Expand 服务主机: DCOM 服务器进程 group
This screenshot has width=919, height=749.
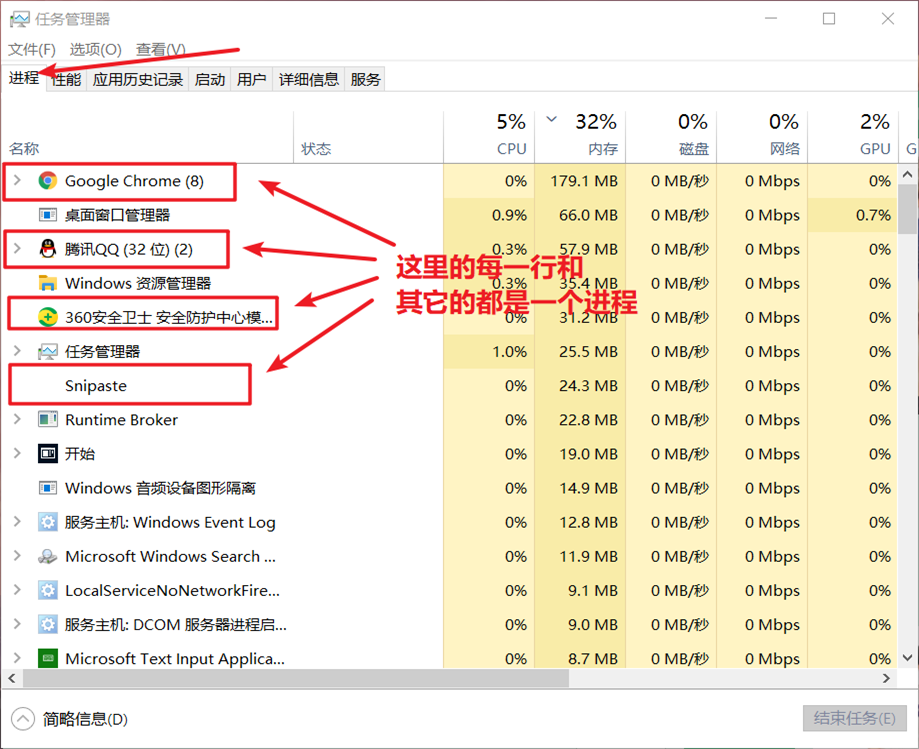pos(18,624)
